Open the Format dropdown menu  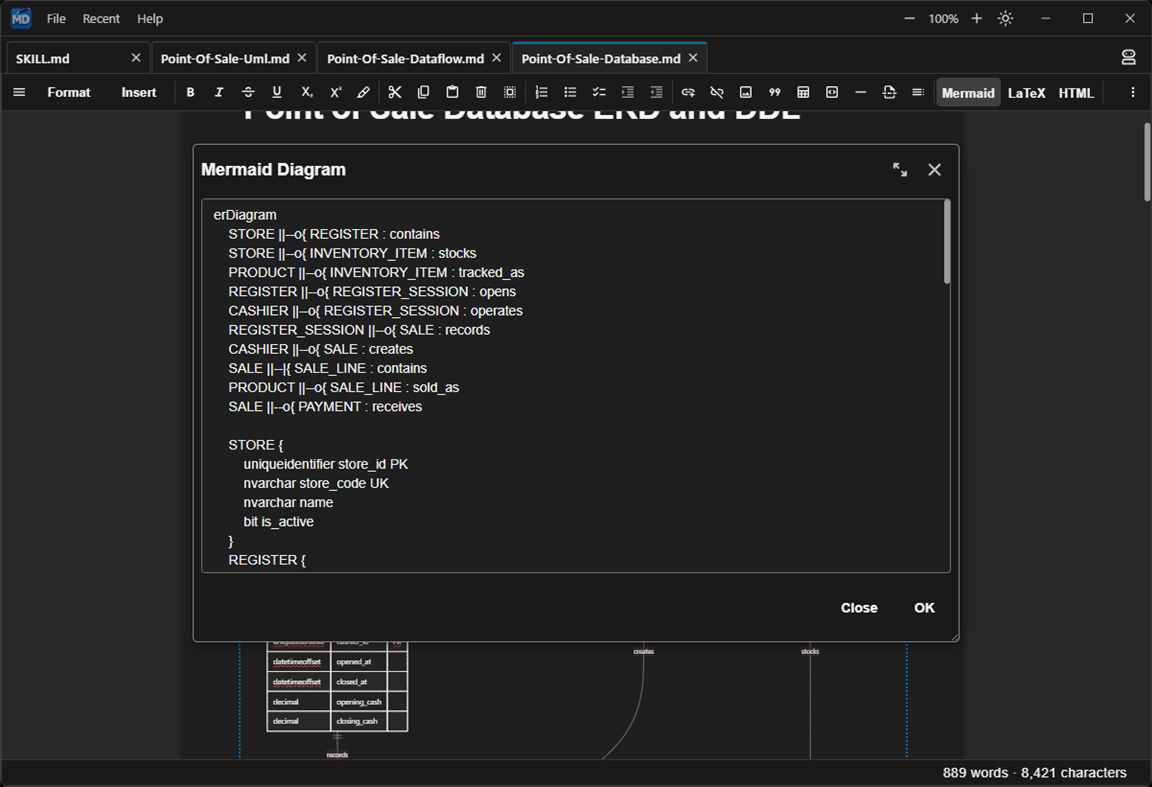point(69,93)
